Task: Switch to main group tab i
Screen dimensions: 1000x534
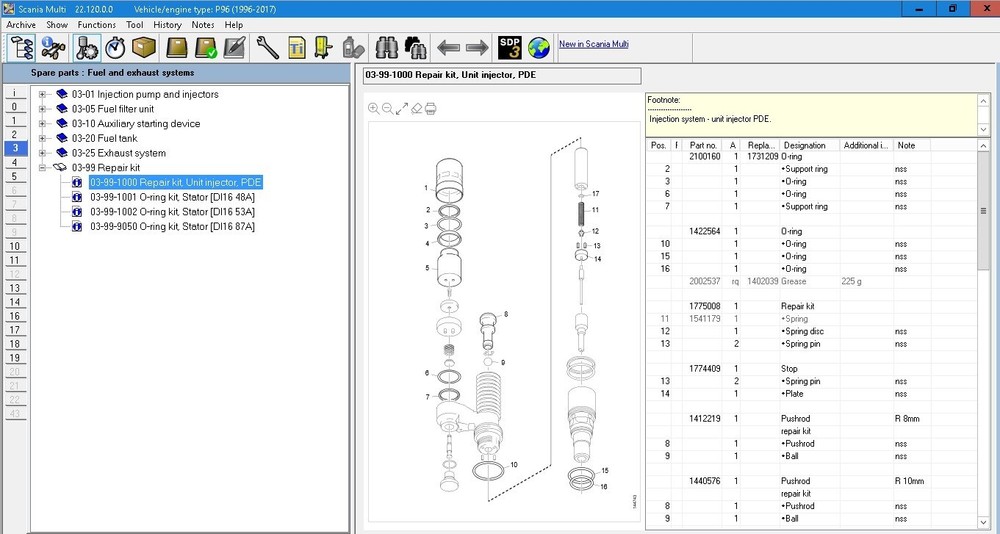Action: [x=15, y=93]
